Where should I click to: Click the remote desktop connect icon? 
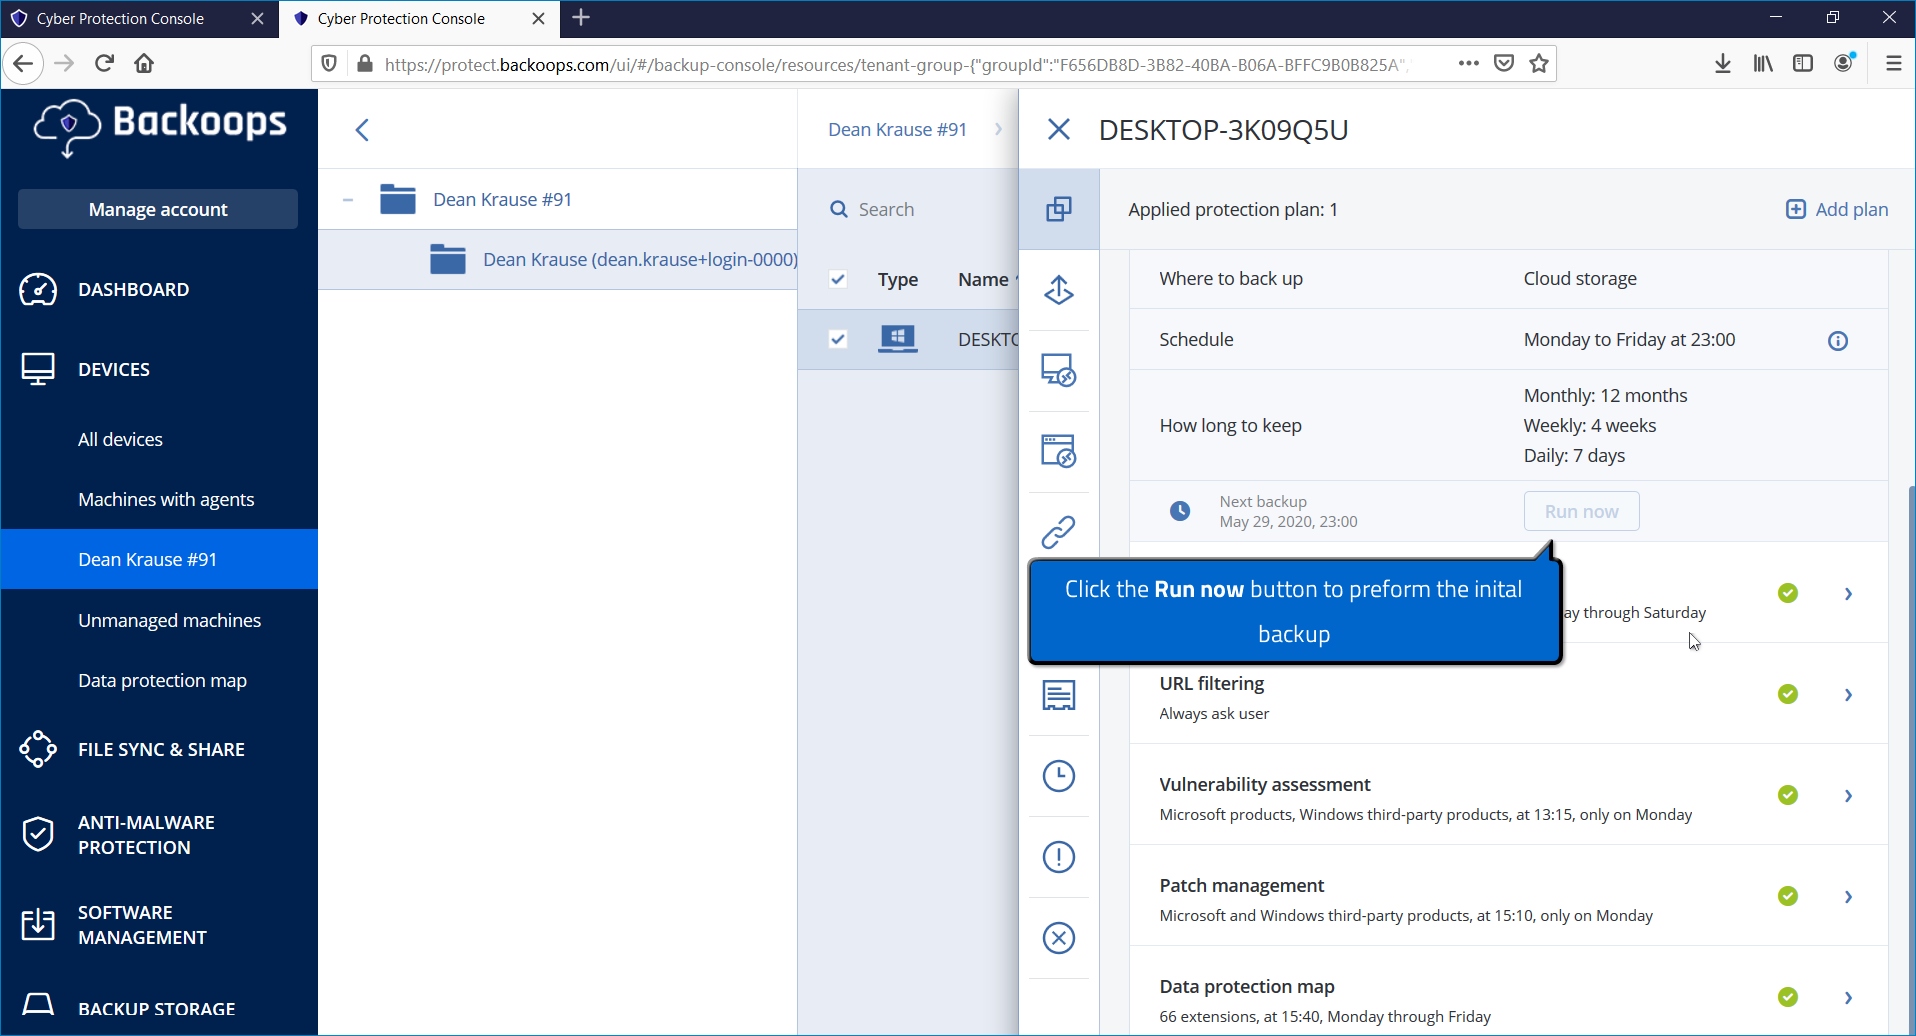coord(1059,370)
